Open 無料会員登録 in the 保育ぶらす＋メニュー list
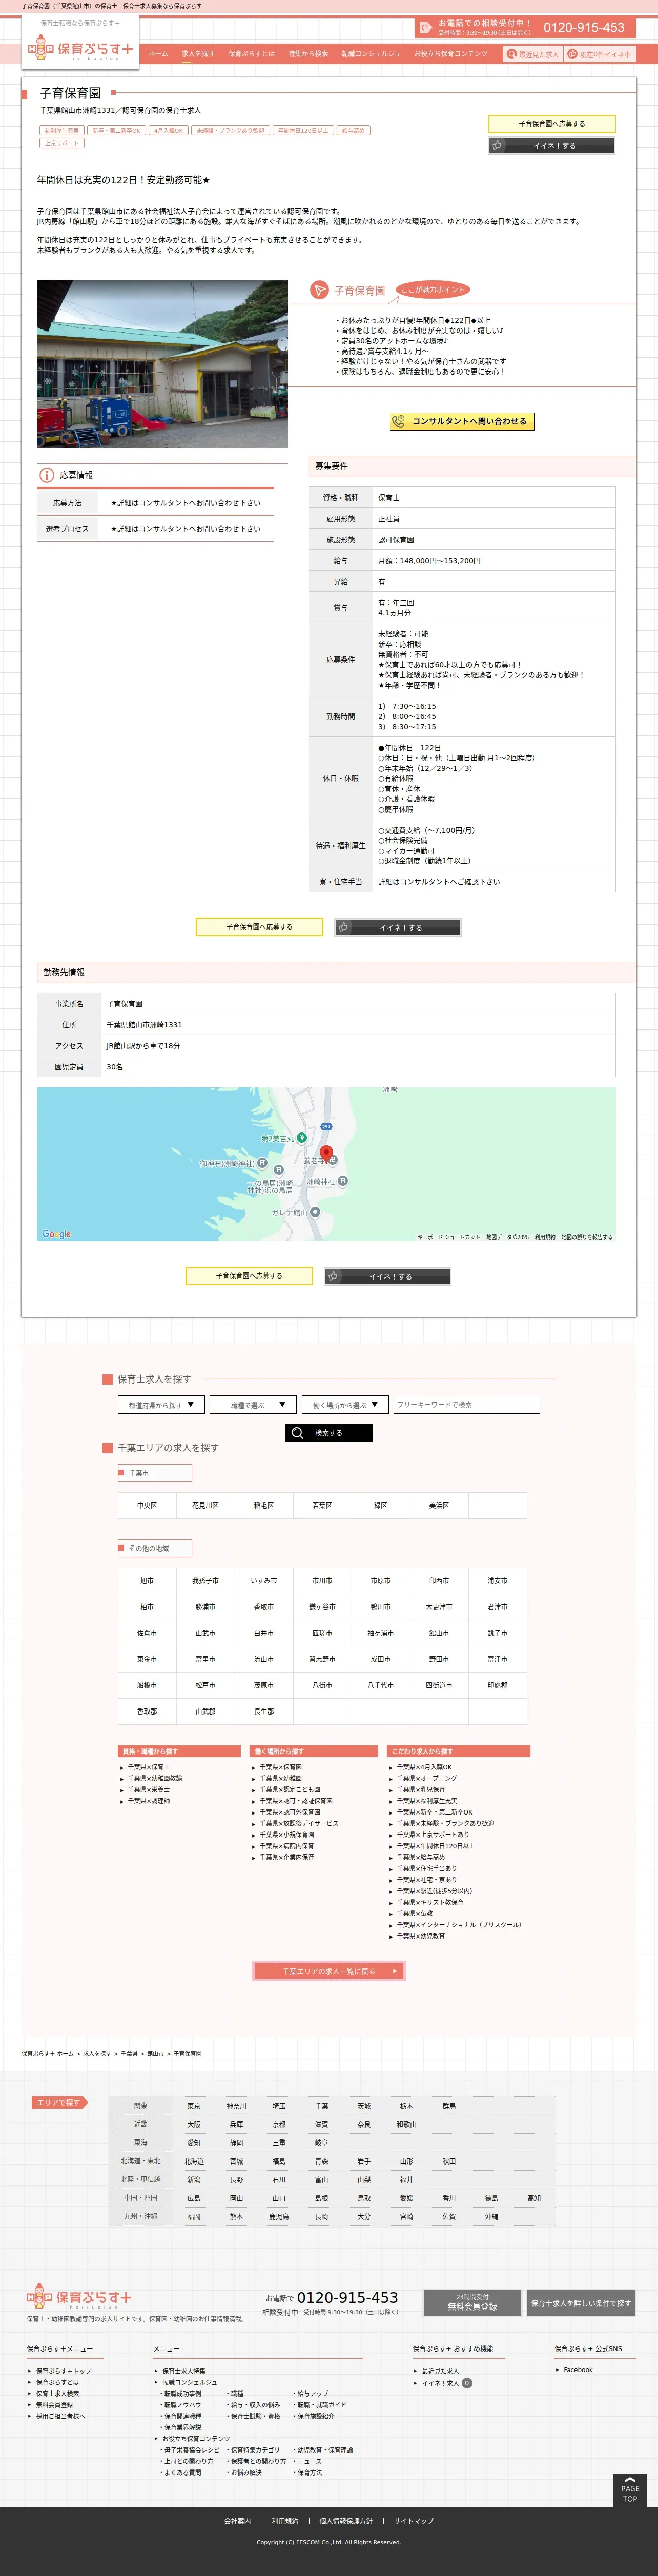Image resolution: width=658 pixels, height=2576 pixels. click(x=55, y=2405)
